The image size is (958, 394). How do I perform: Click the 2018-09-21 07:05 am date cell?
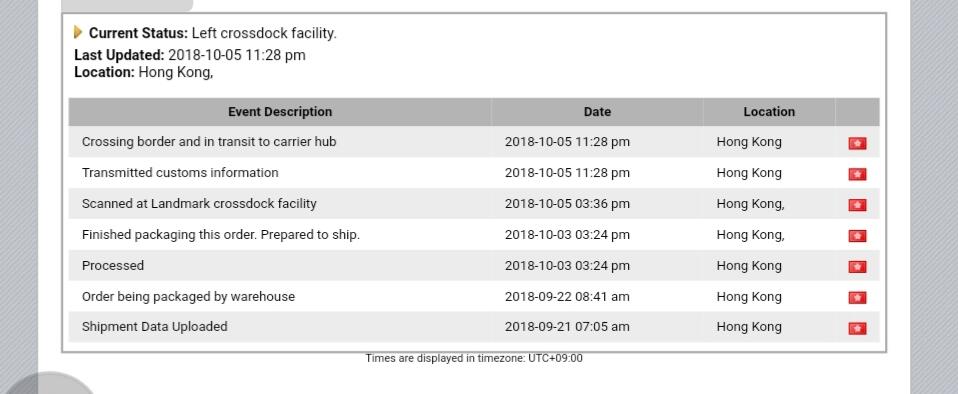point(567,327)
